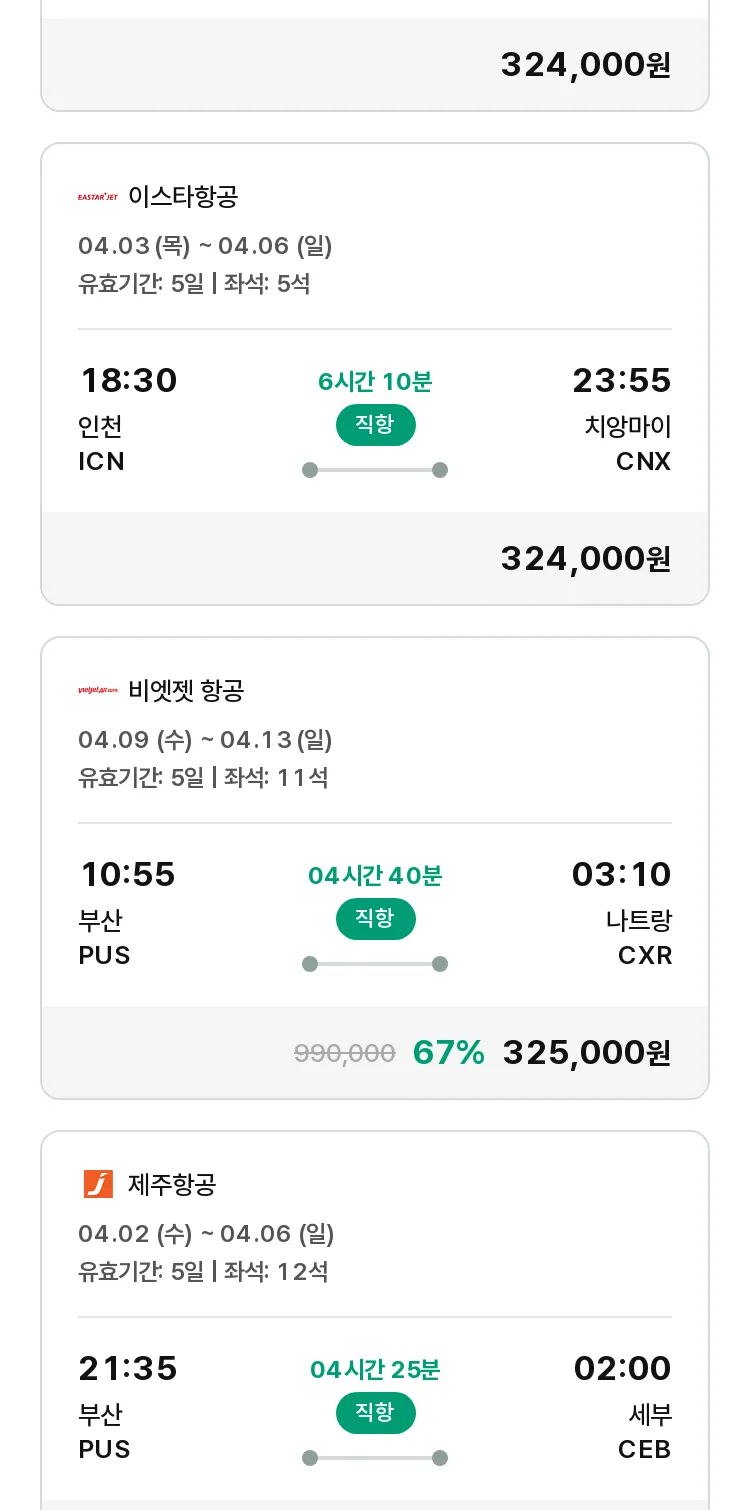Select the 18:30 Incheon departure time
This screenshot has width=750, height=1510.
coord(129,381)
